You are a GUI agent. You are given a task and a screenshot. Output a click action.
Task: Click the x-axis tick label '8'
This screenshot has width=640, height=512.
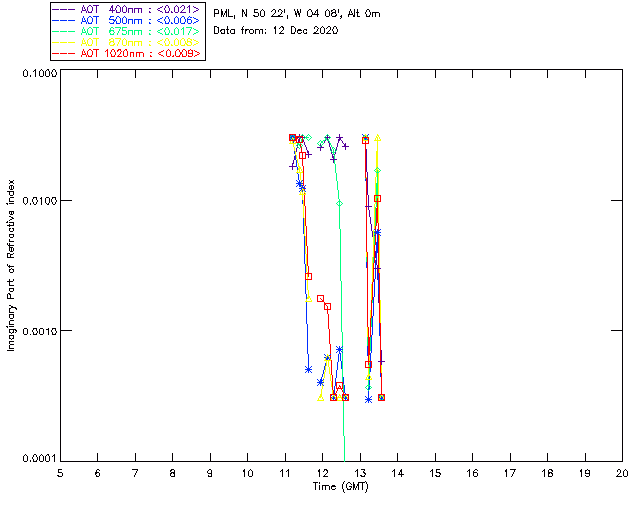point(173,473)
